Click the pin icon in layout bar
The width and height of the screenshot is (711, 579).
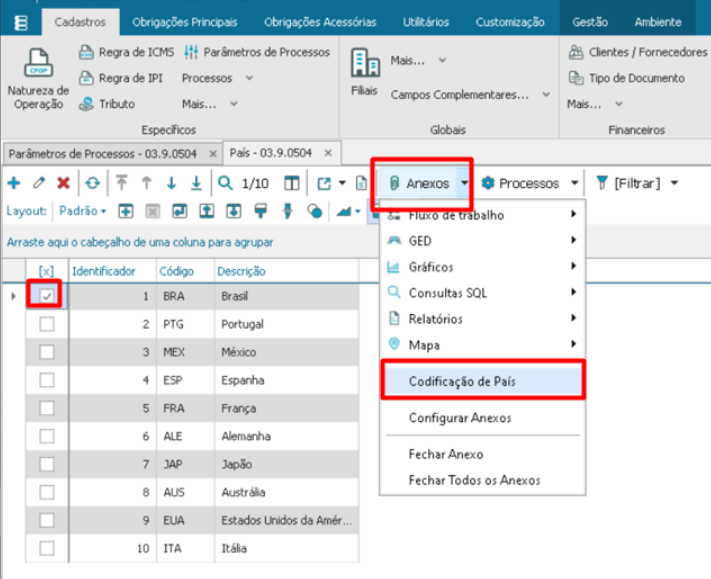click(287, 211)
